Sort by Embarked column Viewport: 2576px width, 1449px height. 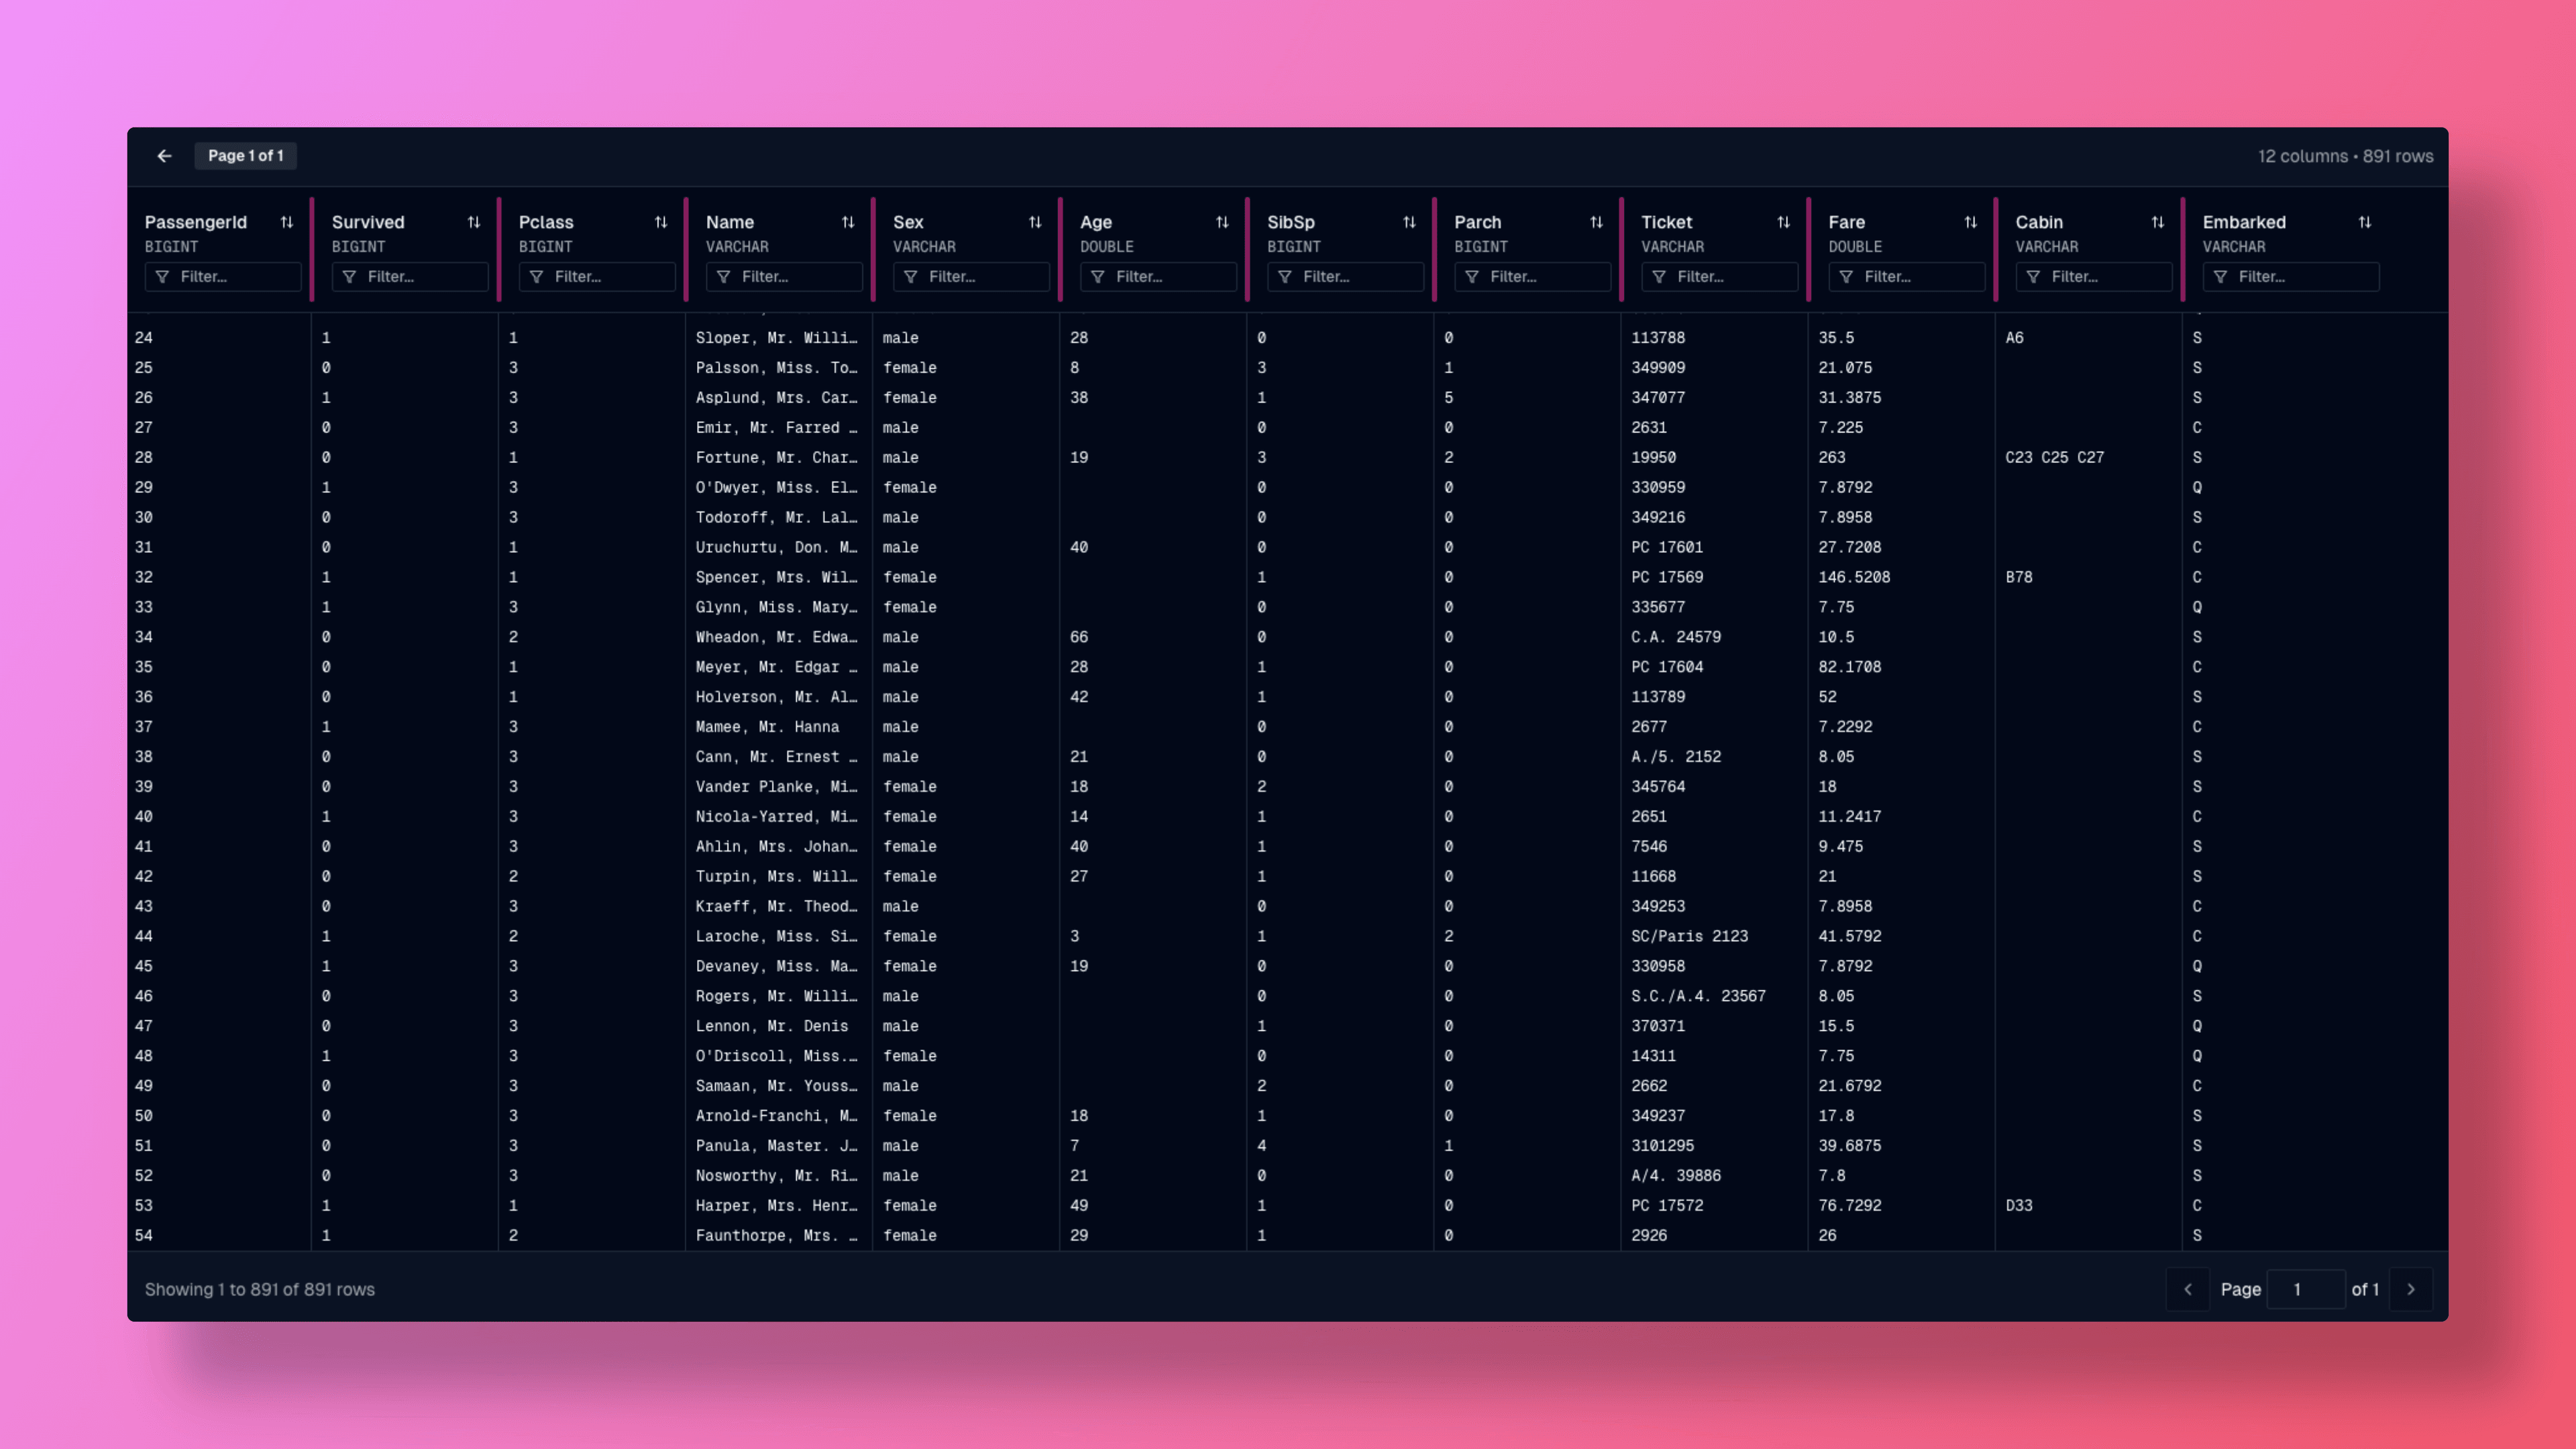click(x=2364, y=222)
